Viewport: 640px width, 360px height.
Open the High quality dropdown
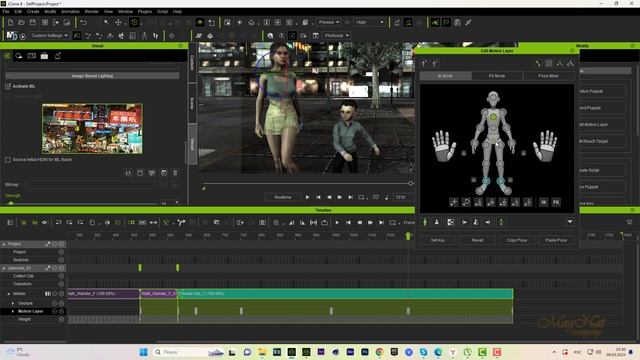click(369, 22)
